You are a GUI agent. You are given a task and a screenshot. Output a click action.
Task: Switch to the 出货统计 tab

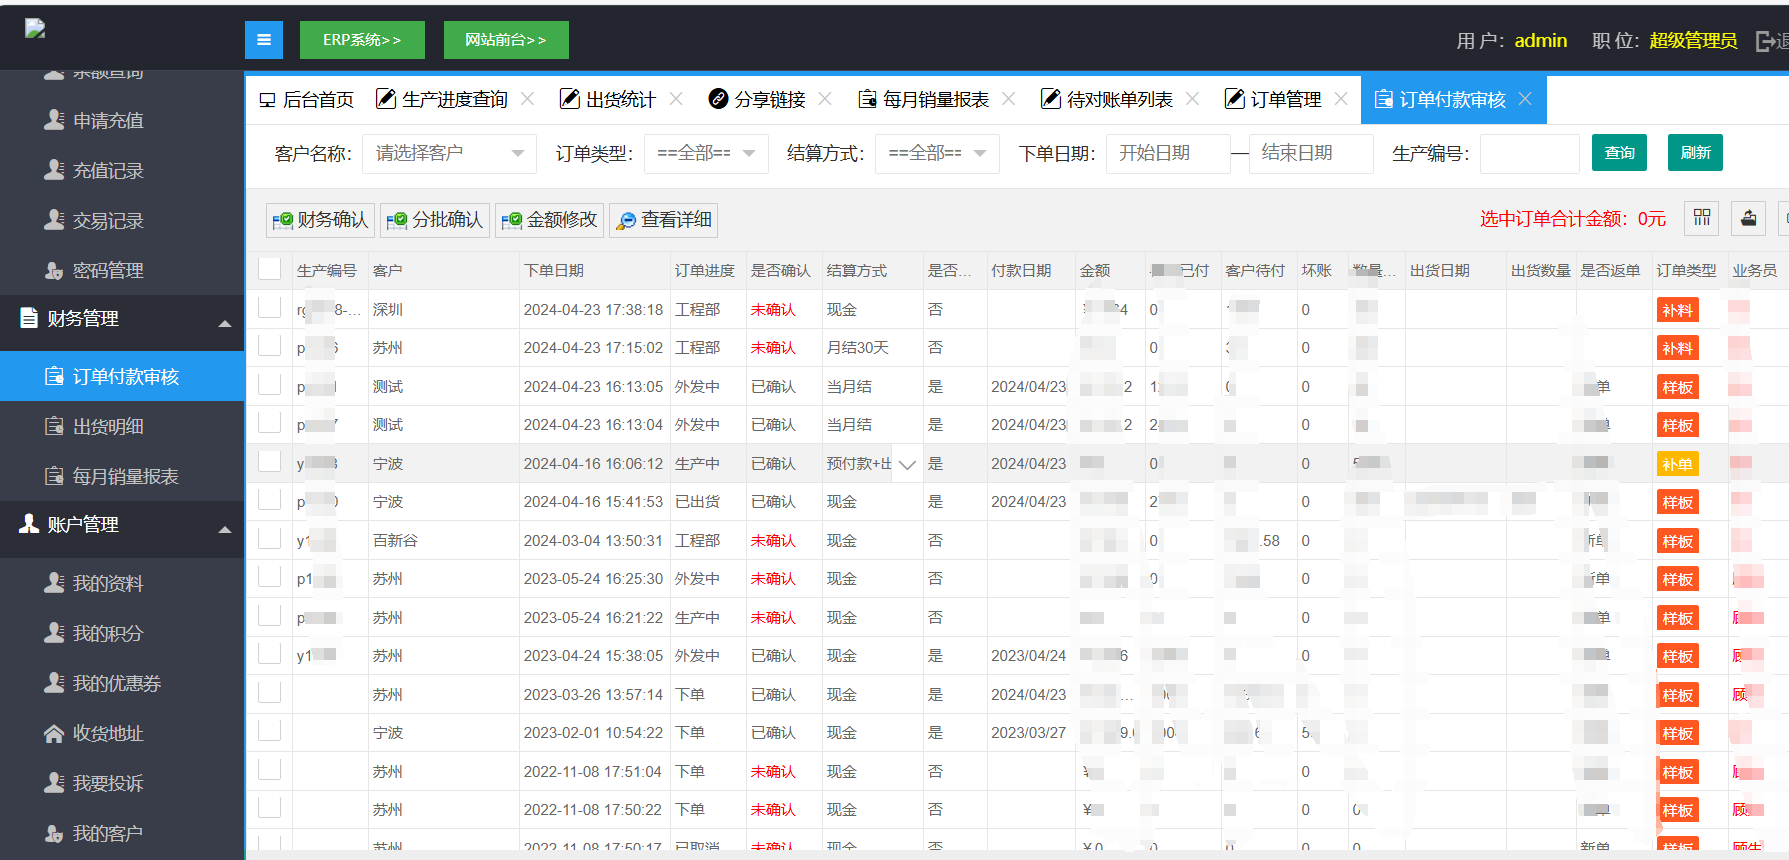609,99
